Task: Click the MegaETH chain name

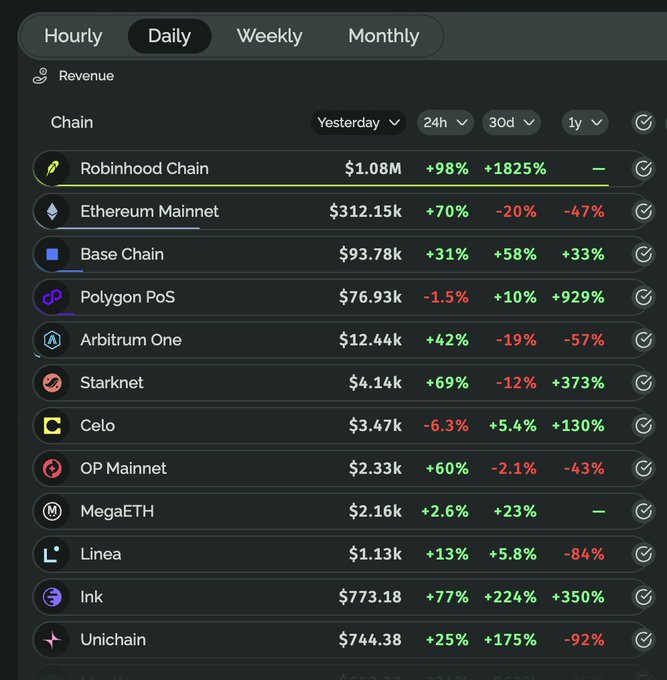Action: (x=117, y=511)
